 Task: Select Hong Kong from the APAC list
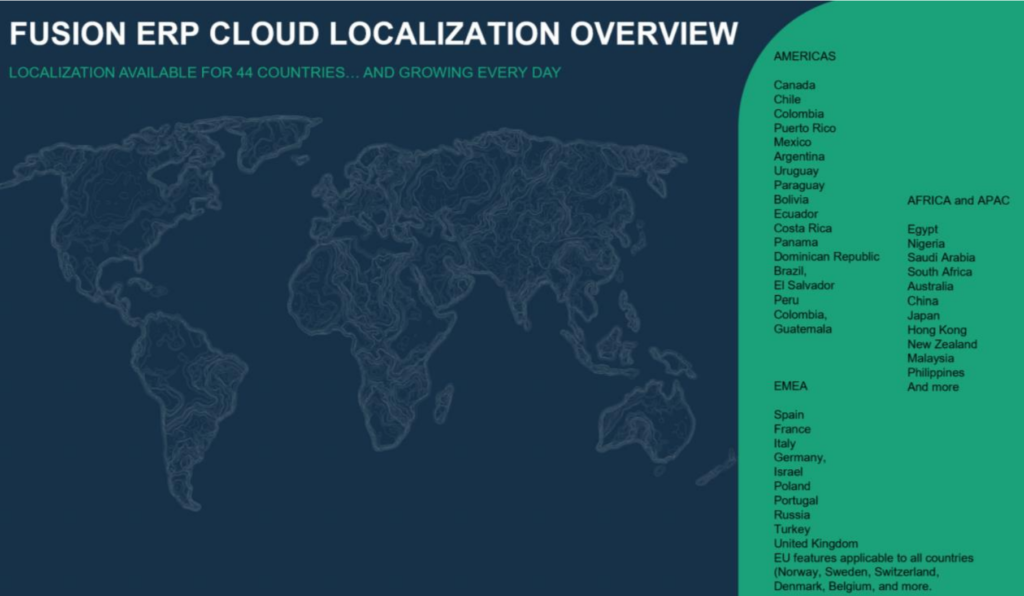[x=936, y=330]
